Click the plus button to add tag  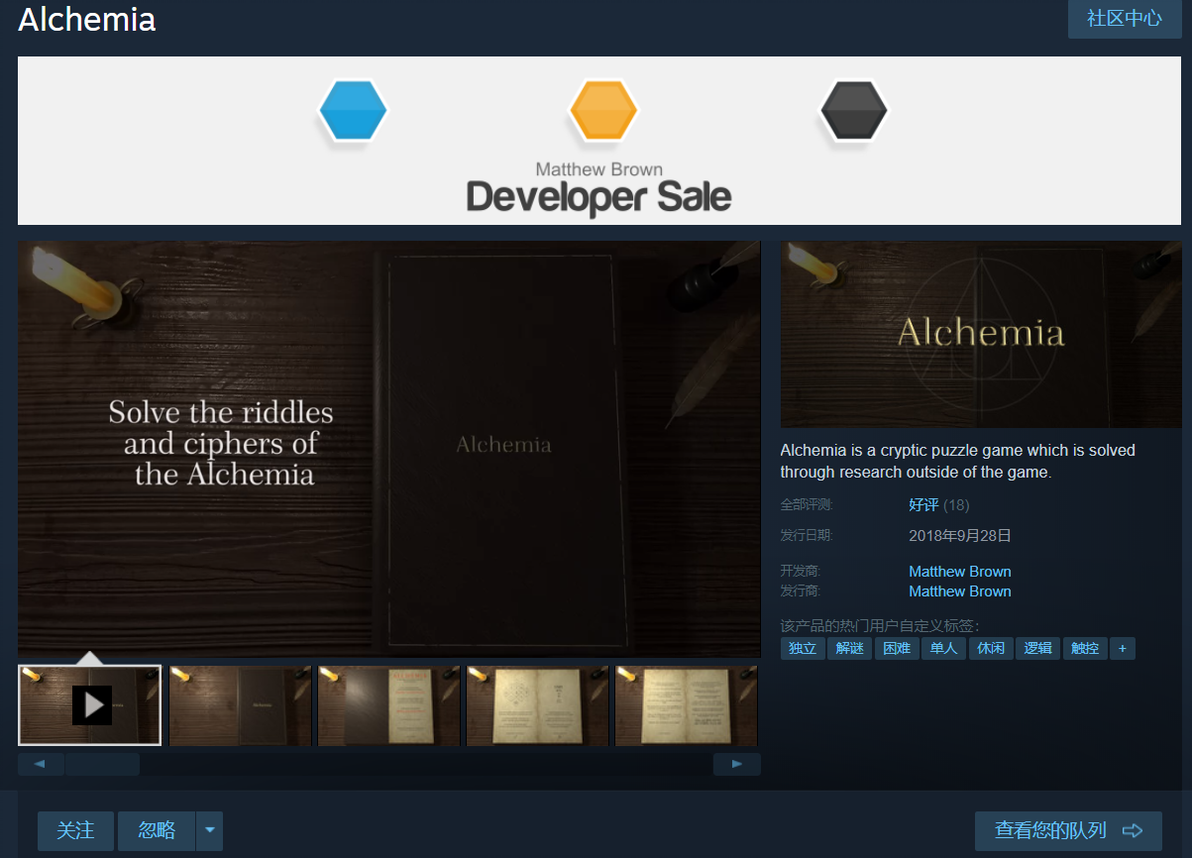coord(1122,648)
